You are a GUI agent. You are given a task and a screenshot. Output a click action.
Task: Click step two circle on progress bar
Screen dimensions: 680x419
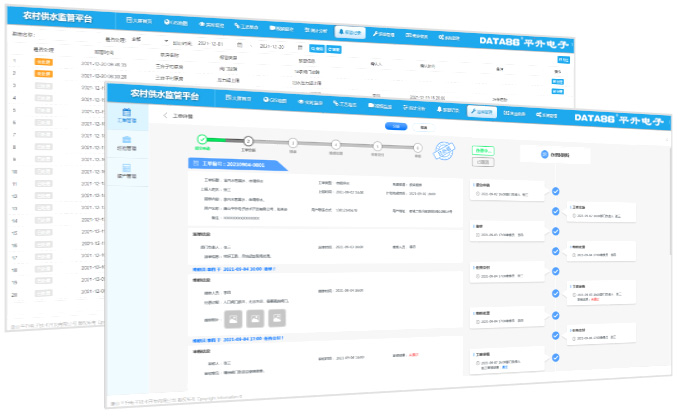pyautogui.click(x=248, y=141)
